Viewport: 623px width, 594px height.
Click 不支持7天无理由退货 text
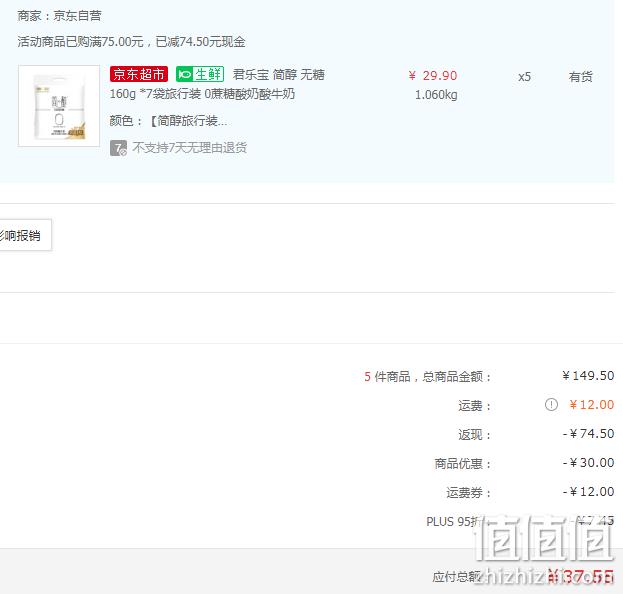coord(190,148)
